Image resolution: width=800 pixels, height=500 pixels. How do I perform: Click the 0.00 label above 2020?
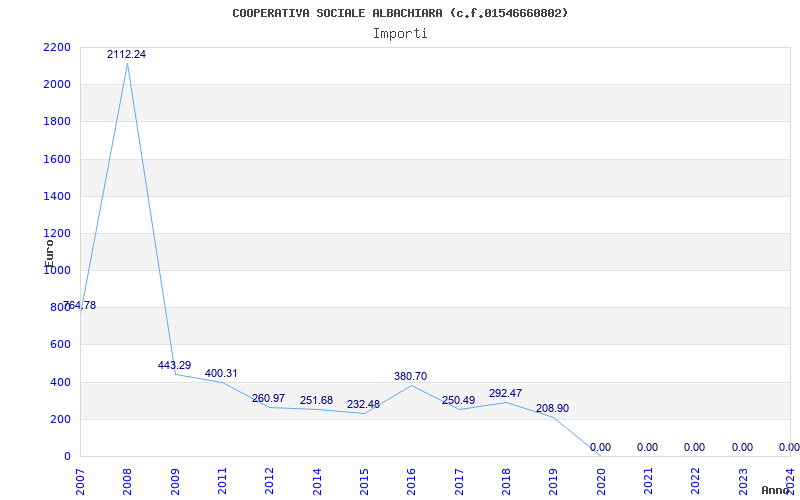click(x=600, y=447)
